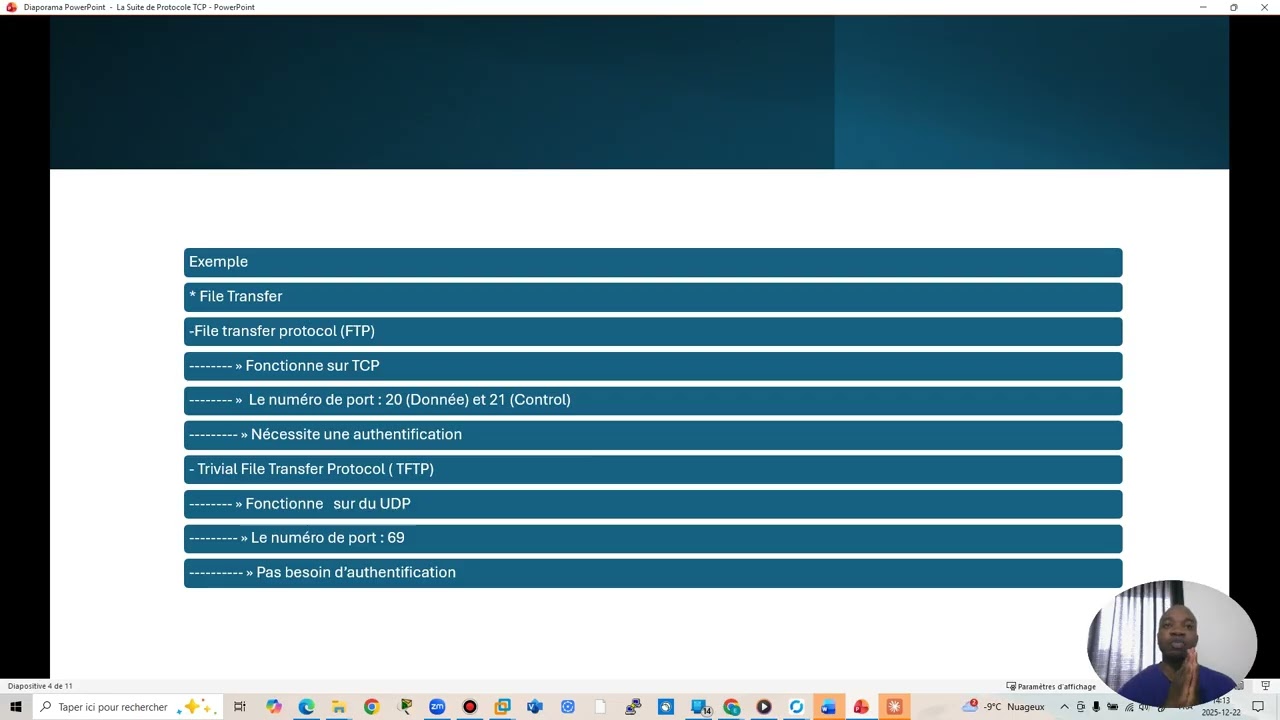Click the slideshow view icon in status bar

click(x=1265, y=686)
